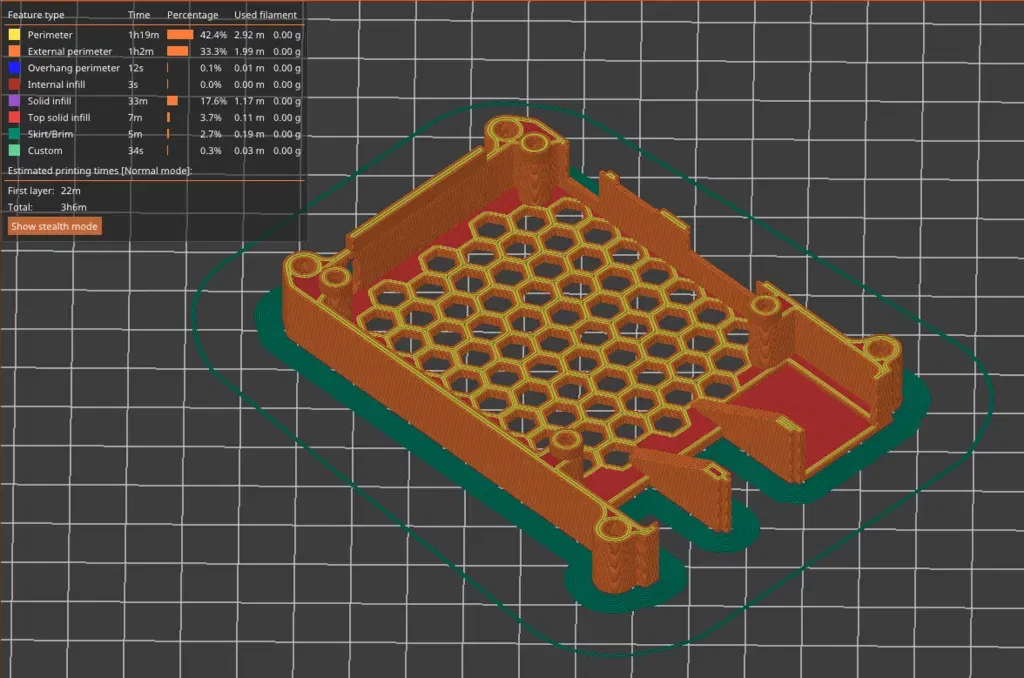
Task: Click the 1h19m Perimeter time value
Action: pos(144,35)
